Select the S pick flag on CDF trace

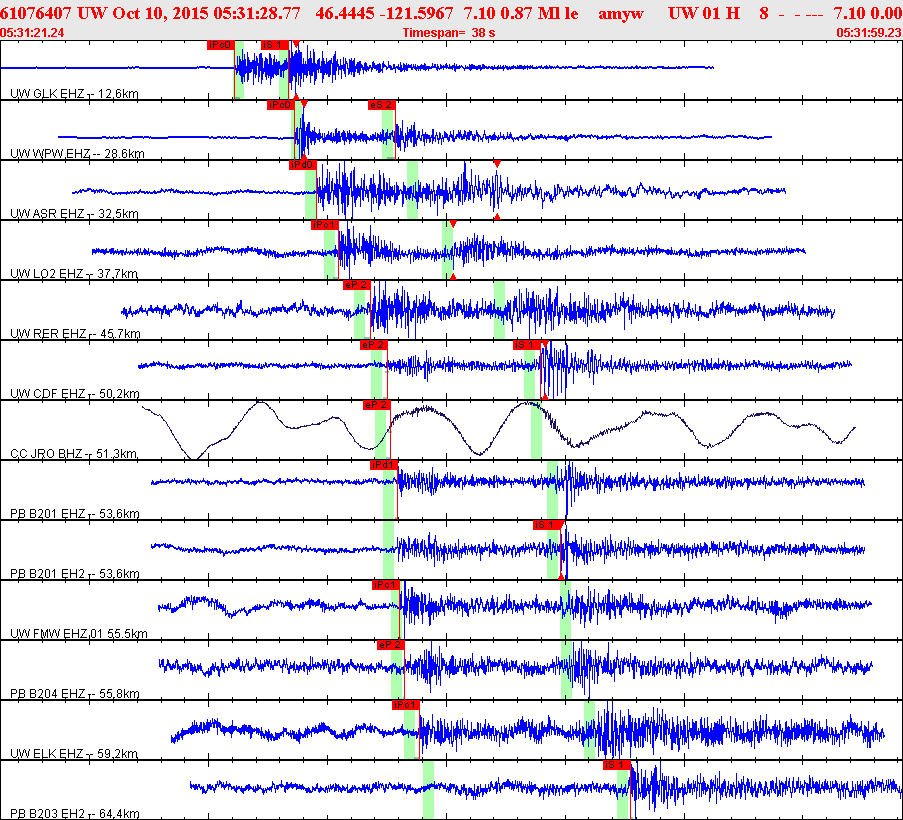tap(526, 345)
